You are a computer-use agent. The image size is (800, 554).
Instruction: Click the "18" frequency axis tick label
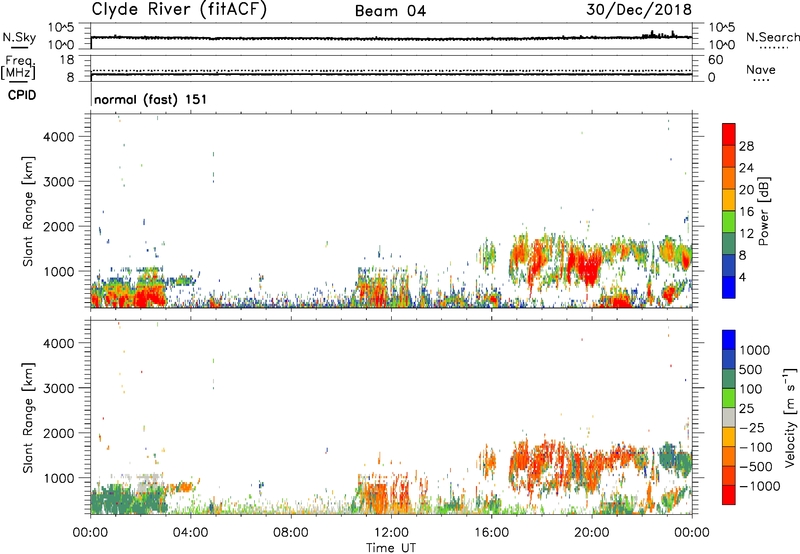click(67, 60)
